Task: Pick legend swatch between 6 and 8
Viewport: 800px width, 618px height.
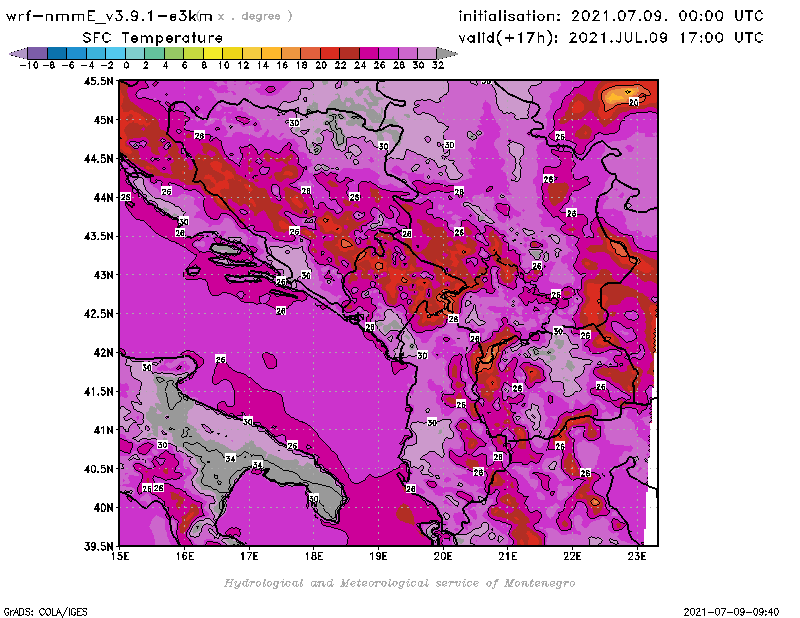Action: (x=193, y=53)
